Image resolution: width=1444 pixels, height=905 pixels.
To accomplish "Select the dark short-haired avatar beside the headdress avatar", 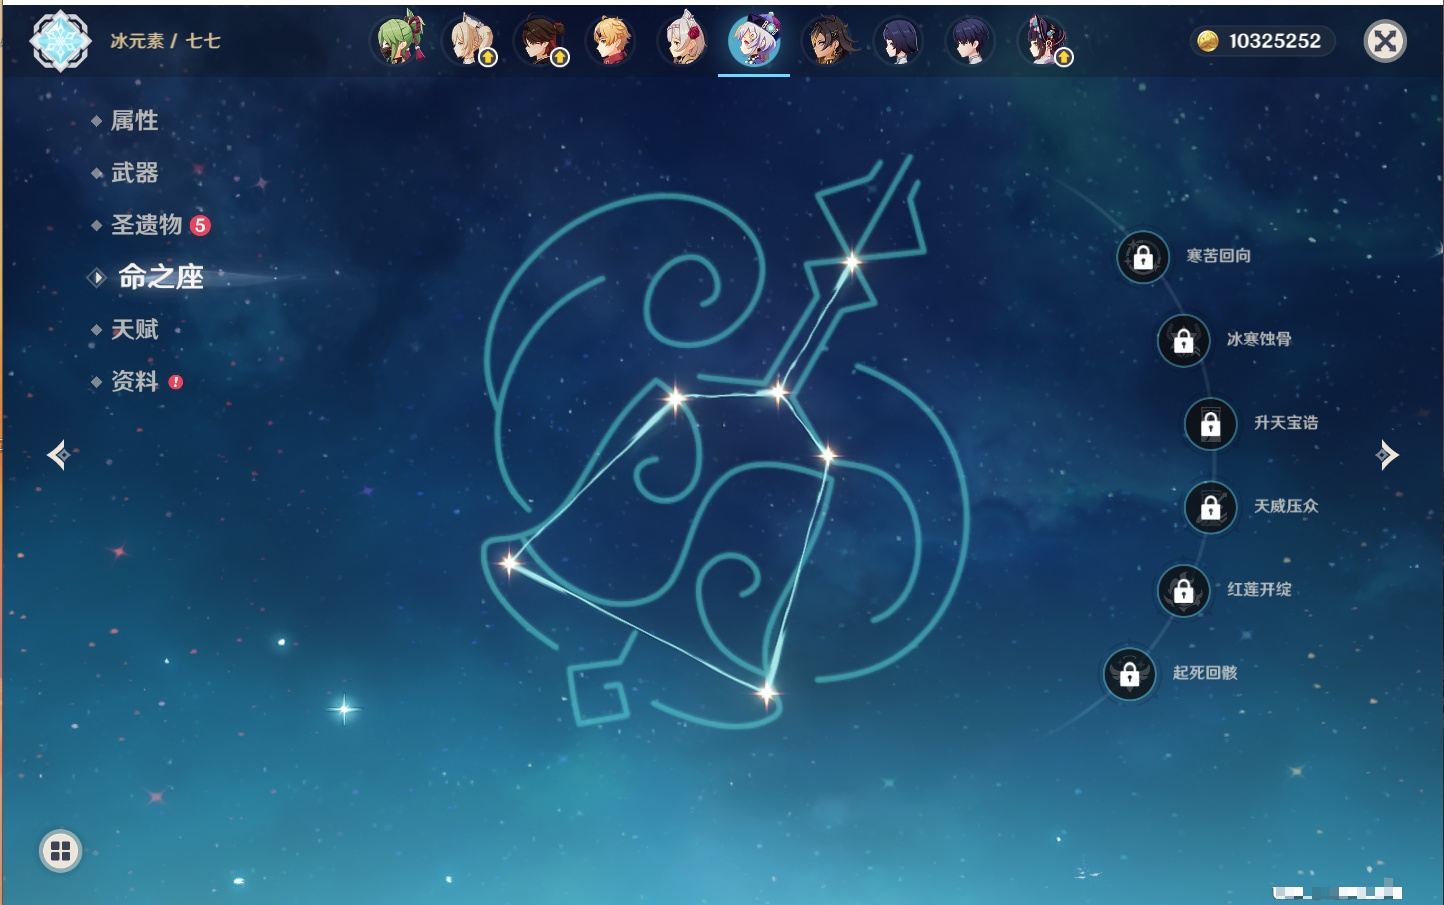I will [x=970, y=40].
